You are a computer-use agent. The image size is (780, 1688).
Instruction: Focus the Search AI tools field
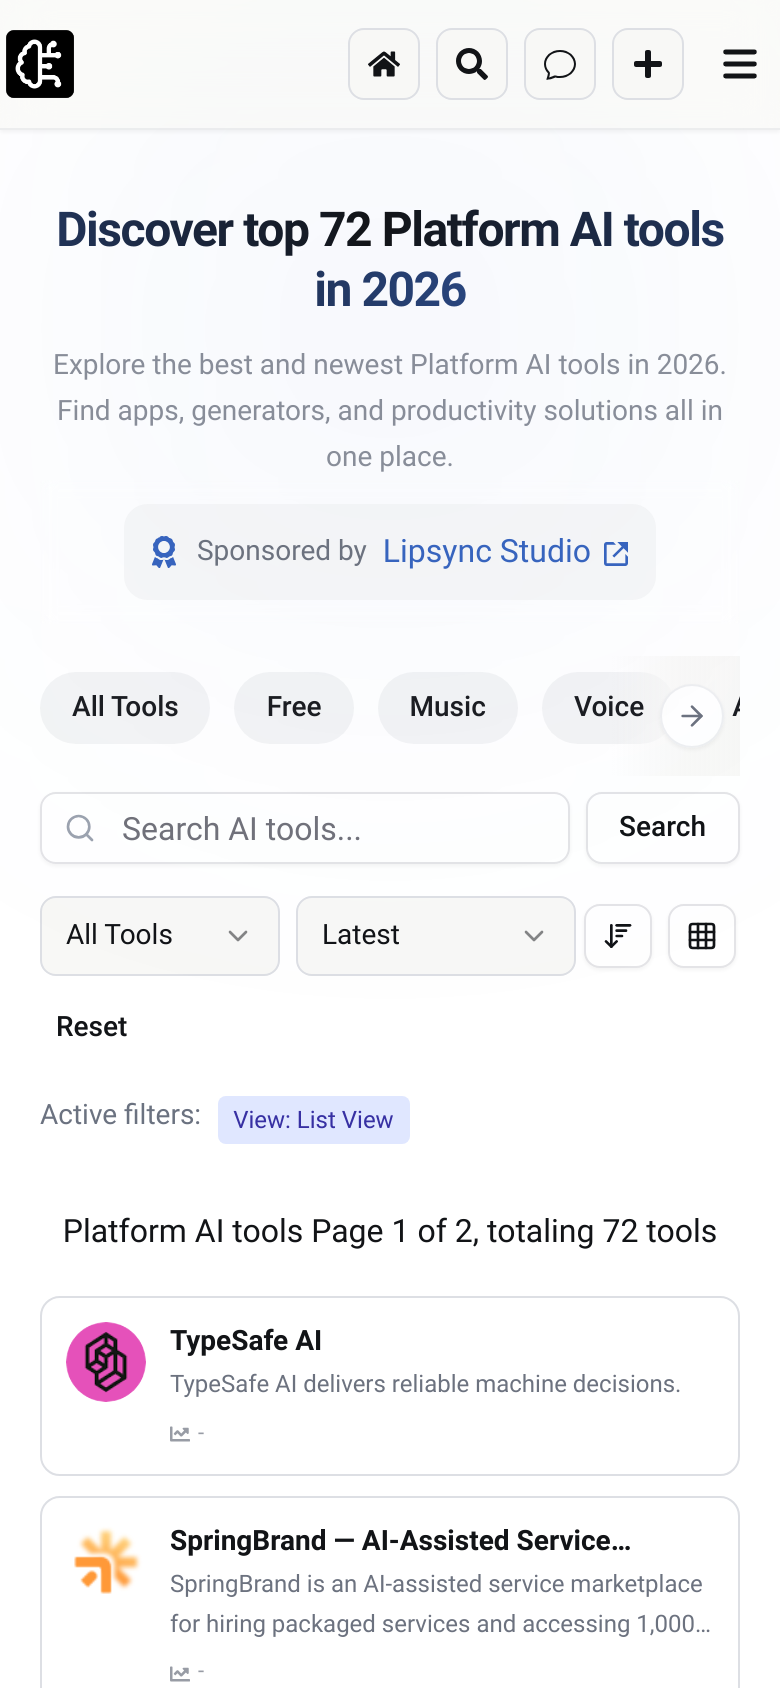point(305,828)
